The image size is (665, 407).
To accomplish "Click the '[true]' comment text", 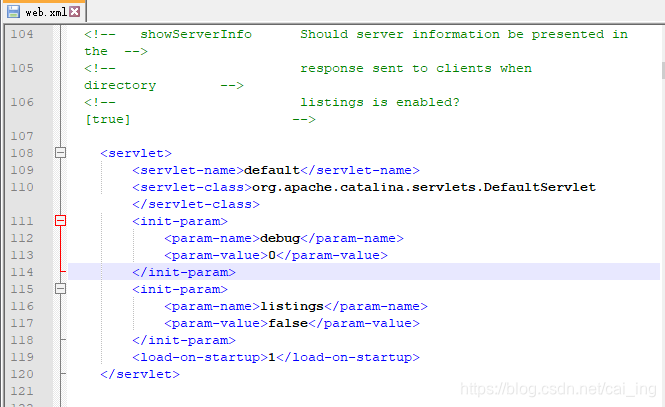I will pos(108,120).
